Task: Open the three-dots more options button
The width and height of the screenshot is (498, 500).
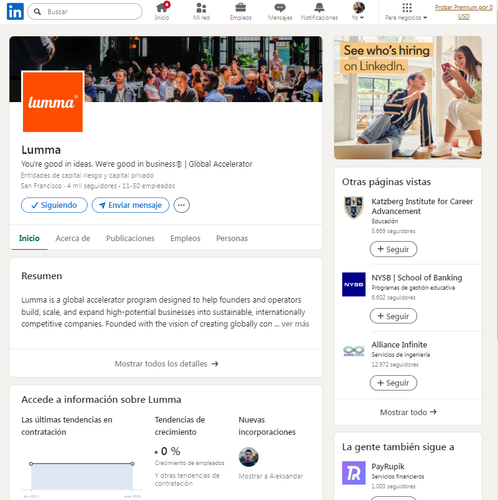Action: (x=181, y=205)
